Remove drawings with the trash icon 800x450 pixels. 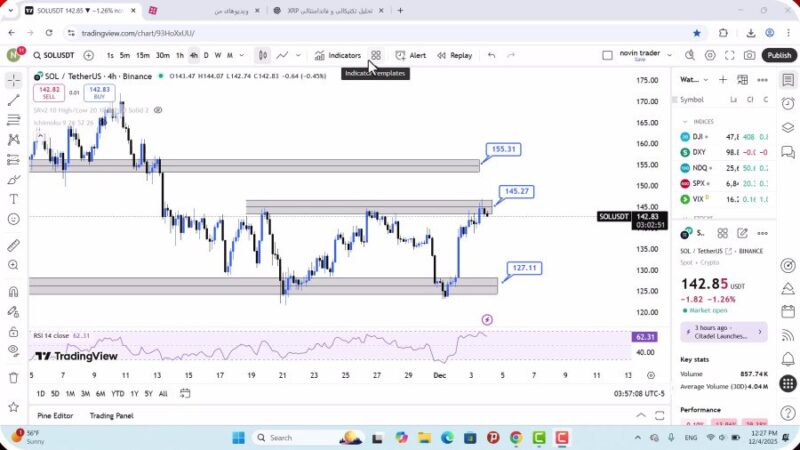tap(13, 378)
